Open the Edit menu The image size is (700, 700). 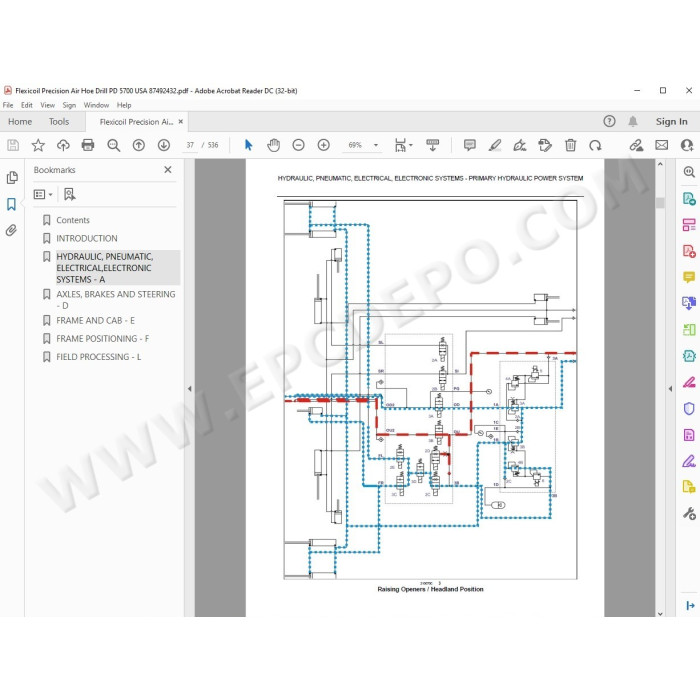coord(27,105)
